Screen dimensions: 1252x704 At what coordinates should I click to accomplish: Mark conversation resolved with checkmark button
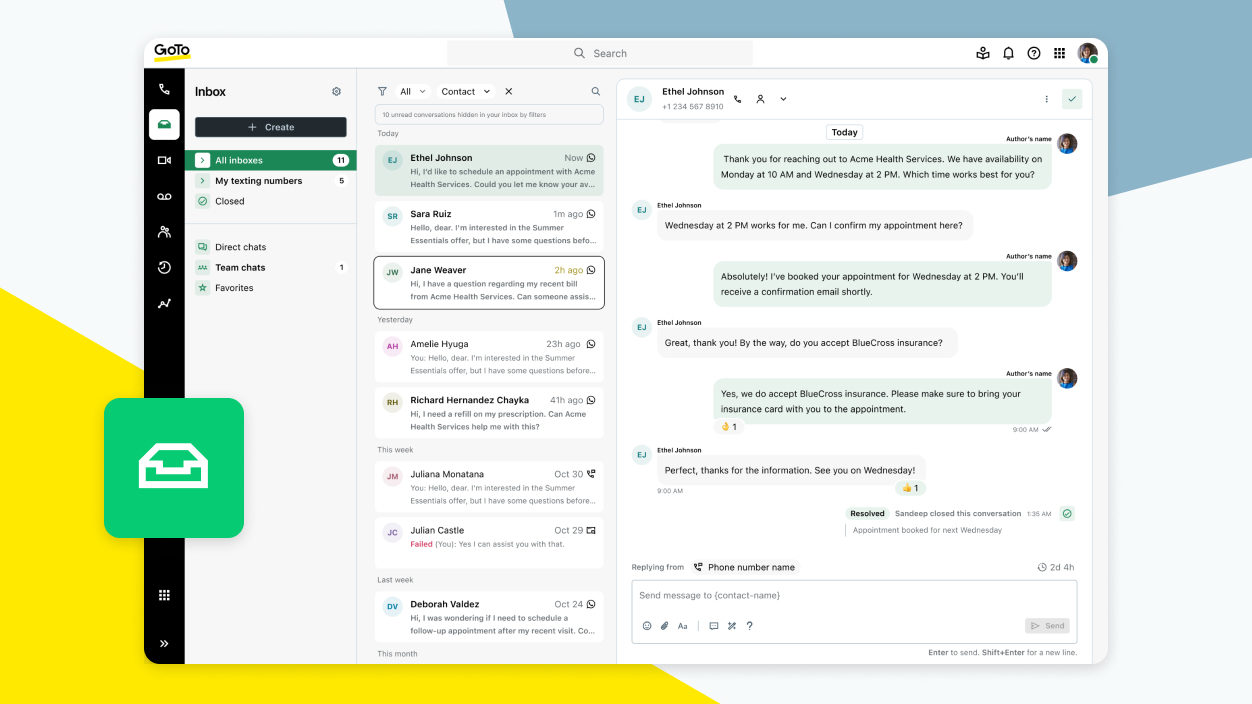[1072, 99]
